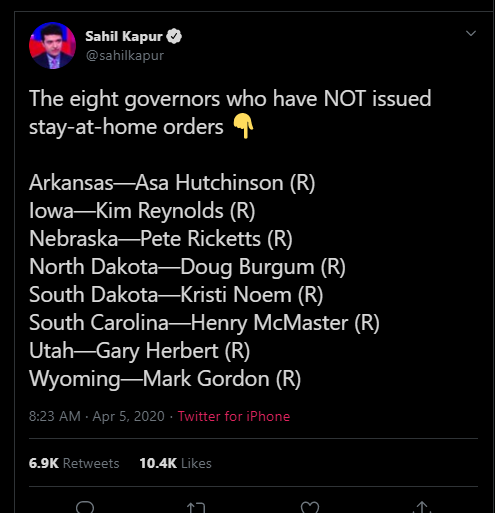Like the tweet with the heart icon
The width and height of the screenshot is (495, 513).
click(x=310, y=507)
